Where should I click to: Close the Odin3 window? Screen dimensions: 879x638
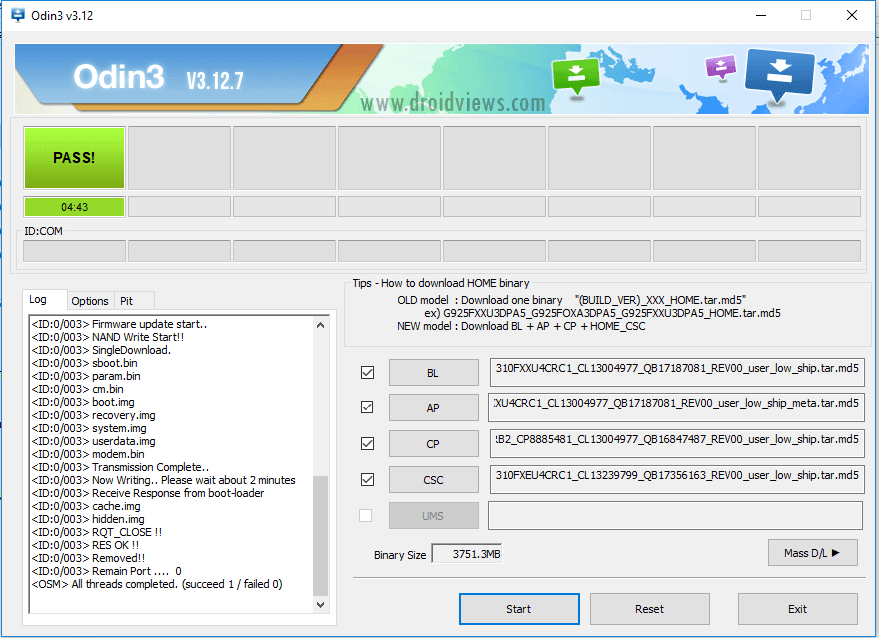(x=852, y=15)
